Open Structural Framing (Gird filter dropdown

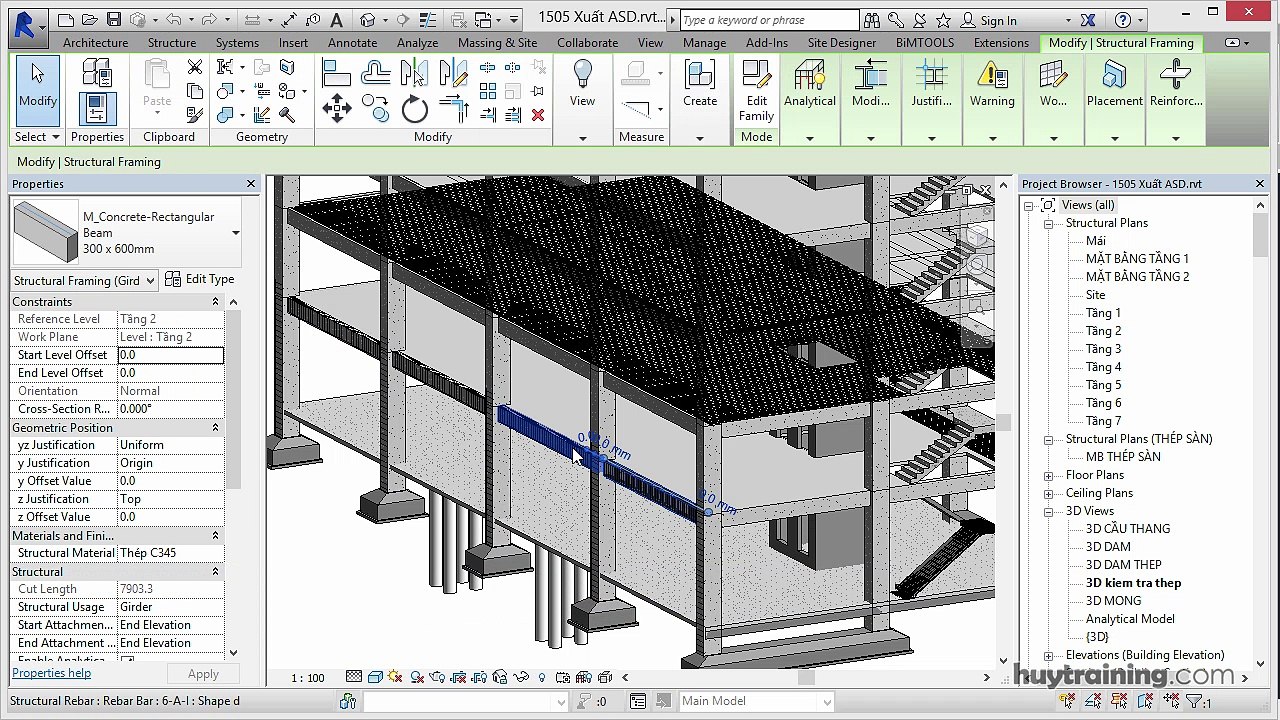tap(84, 280)
